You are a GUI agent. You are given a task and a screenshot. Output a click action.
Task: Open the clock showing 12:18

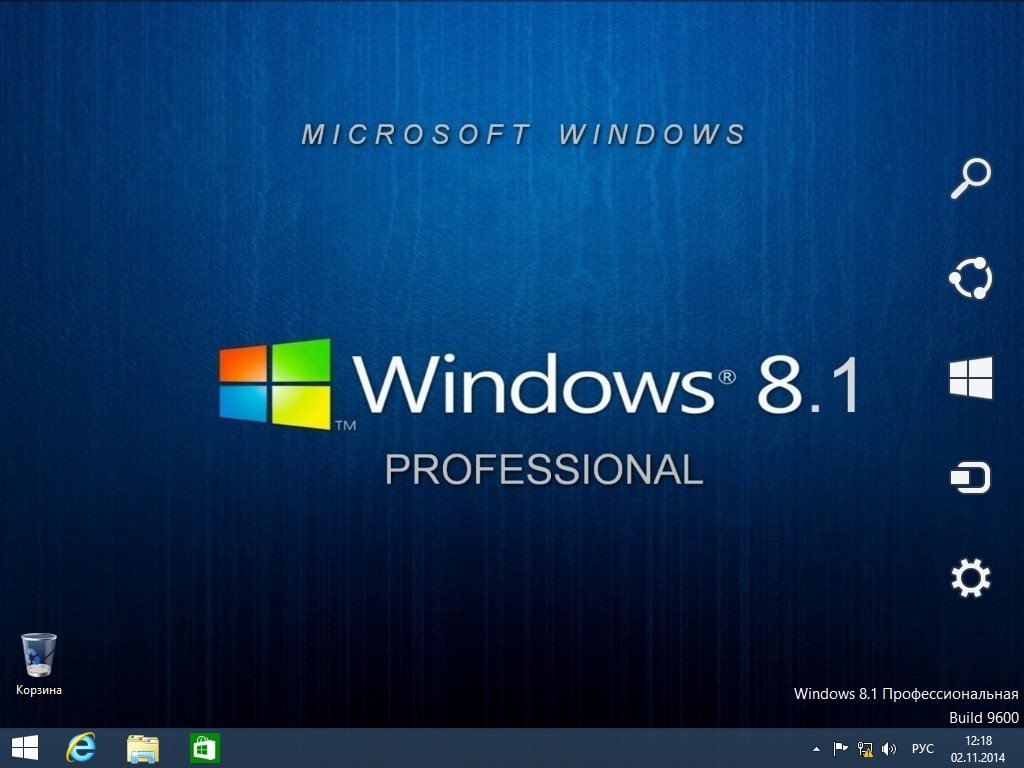(978, 748)
